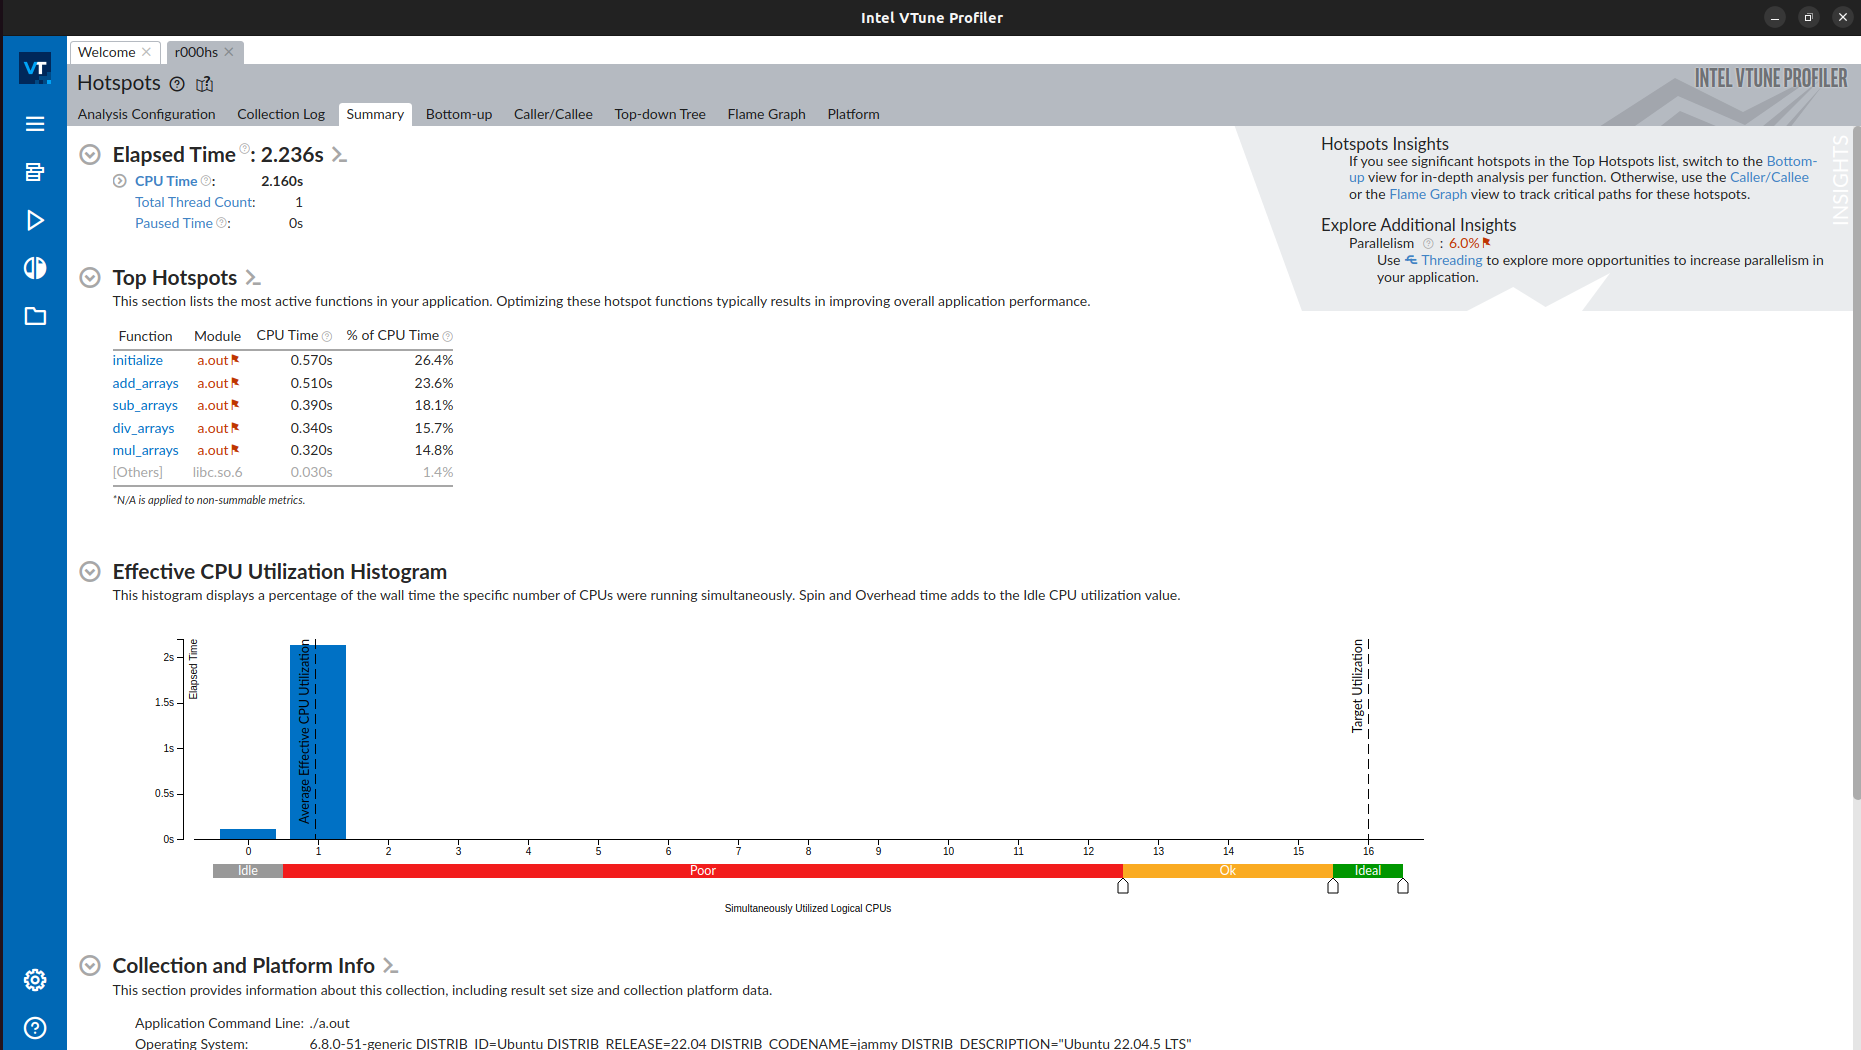Click the Threading analysis link in Insights
The height and width of the screenshot is (1050, 1861).
pyautogui.click(x=1451, y=260)
